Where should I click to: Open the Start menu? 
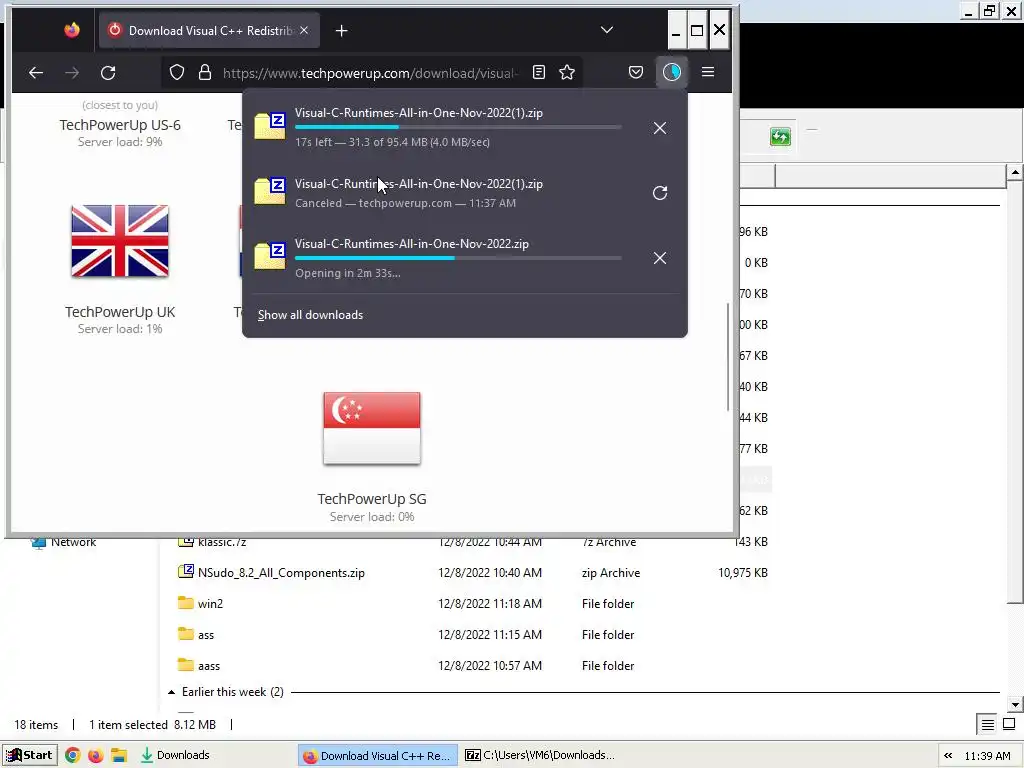(29, 755)
